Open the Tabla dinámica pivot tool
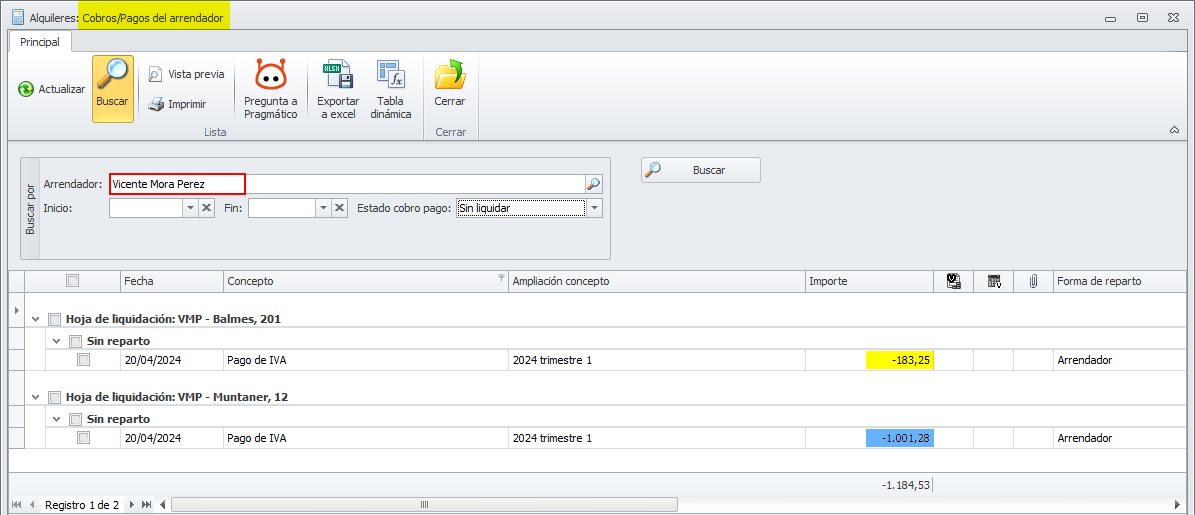 point(390,88)
